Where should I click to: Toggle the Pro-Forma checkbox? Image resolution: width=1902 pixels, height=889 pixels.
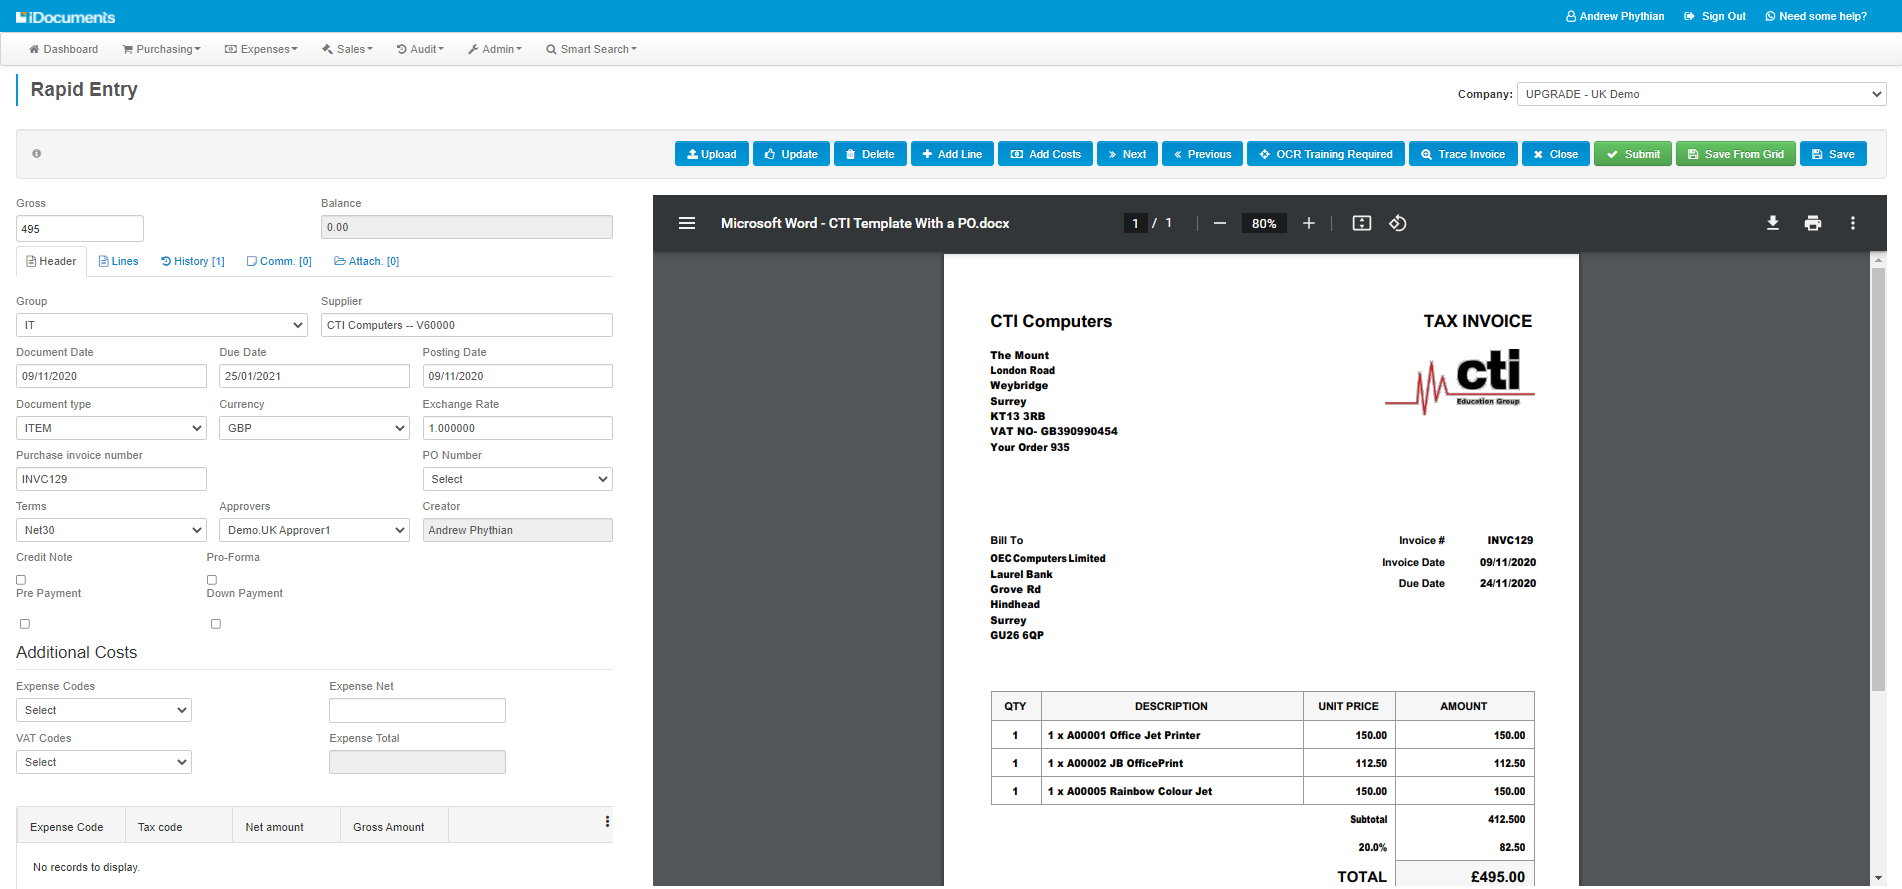pyautogui.click(x=212, y=580)
